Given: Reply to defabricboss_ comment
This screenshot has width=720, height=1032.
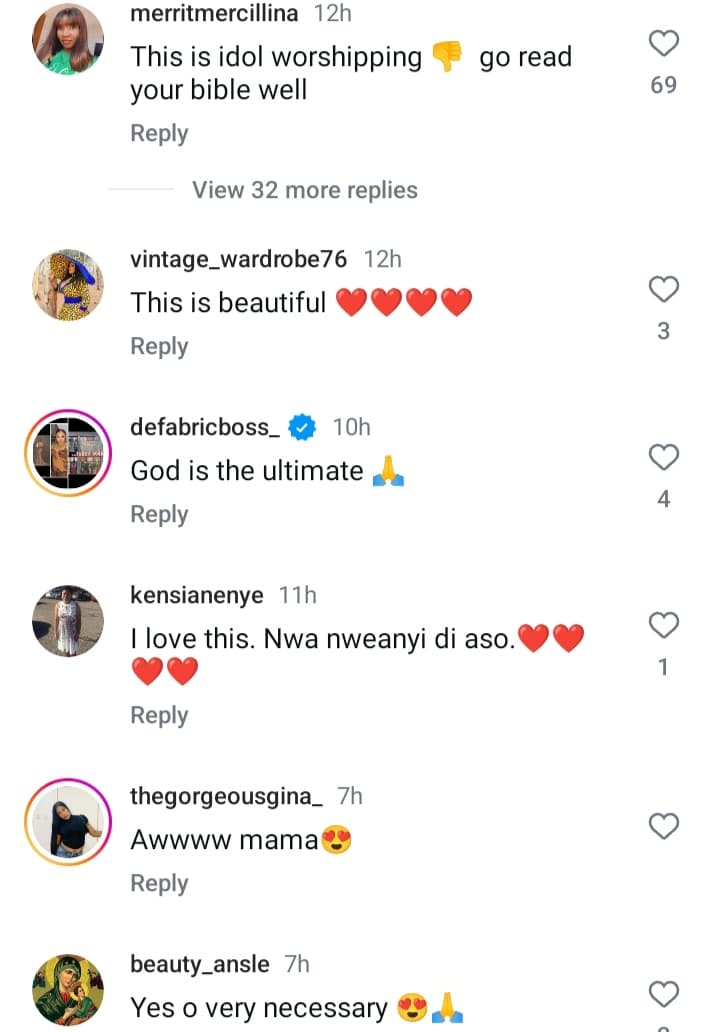Looking at the screenshot, I should click(159, 514).
